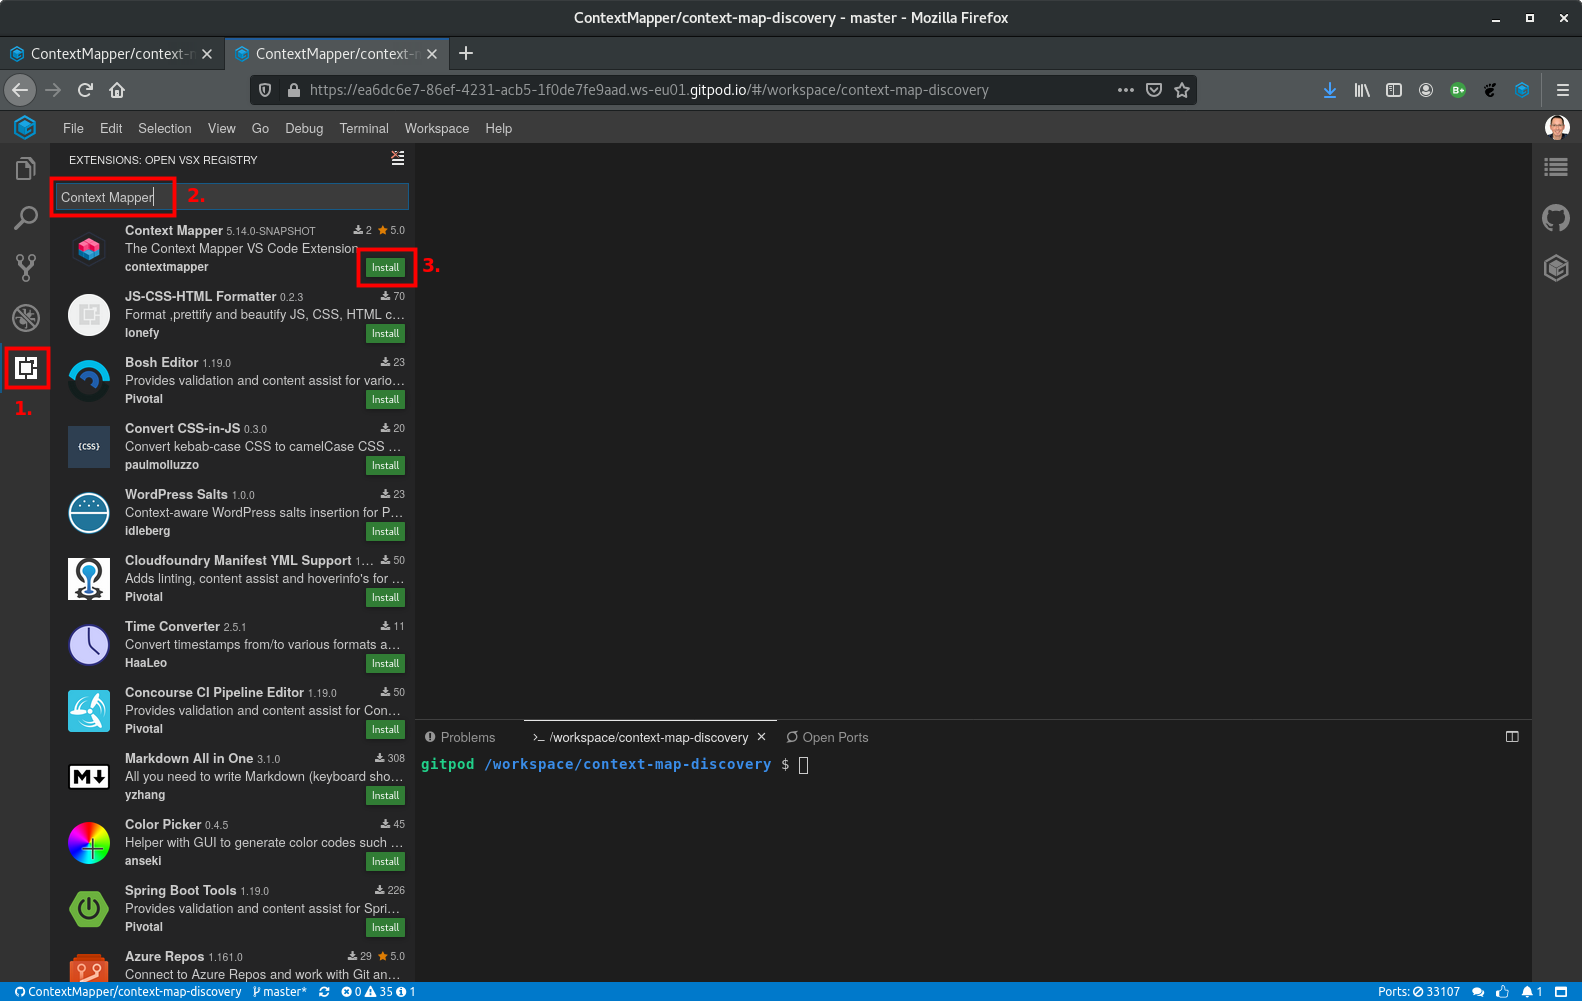Open Firefox downloads panel
Screen dimensions: 1582x1001
[x=1330, y=90]
